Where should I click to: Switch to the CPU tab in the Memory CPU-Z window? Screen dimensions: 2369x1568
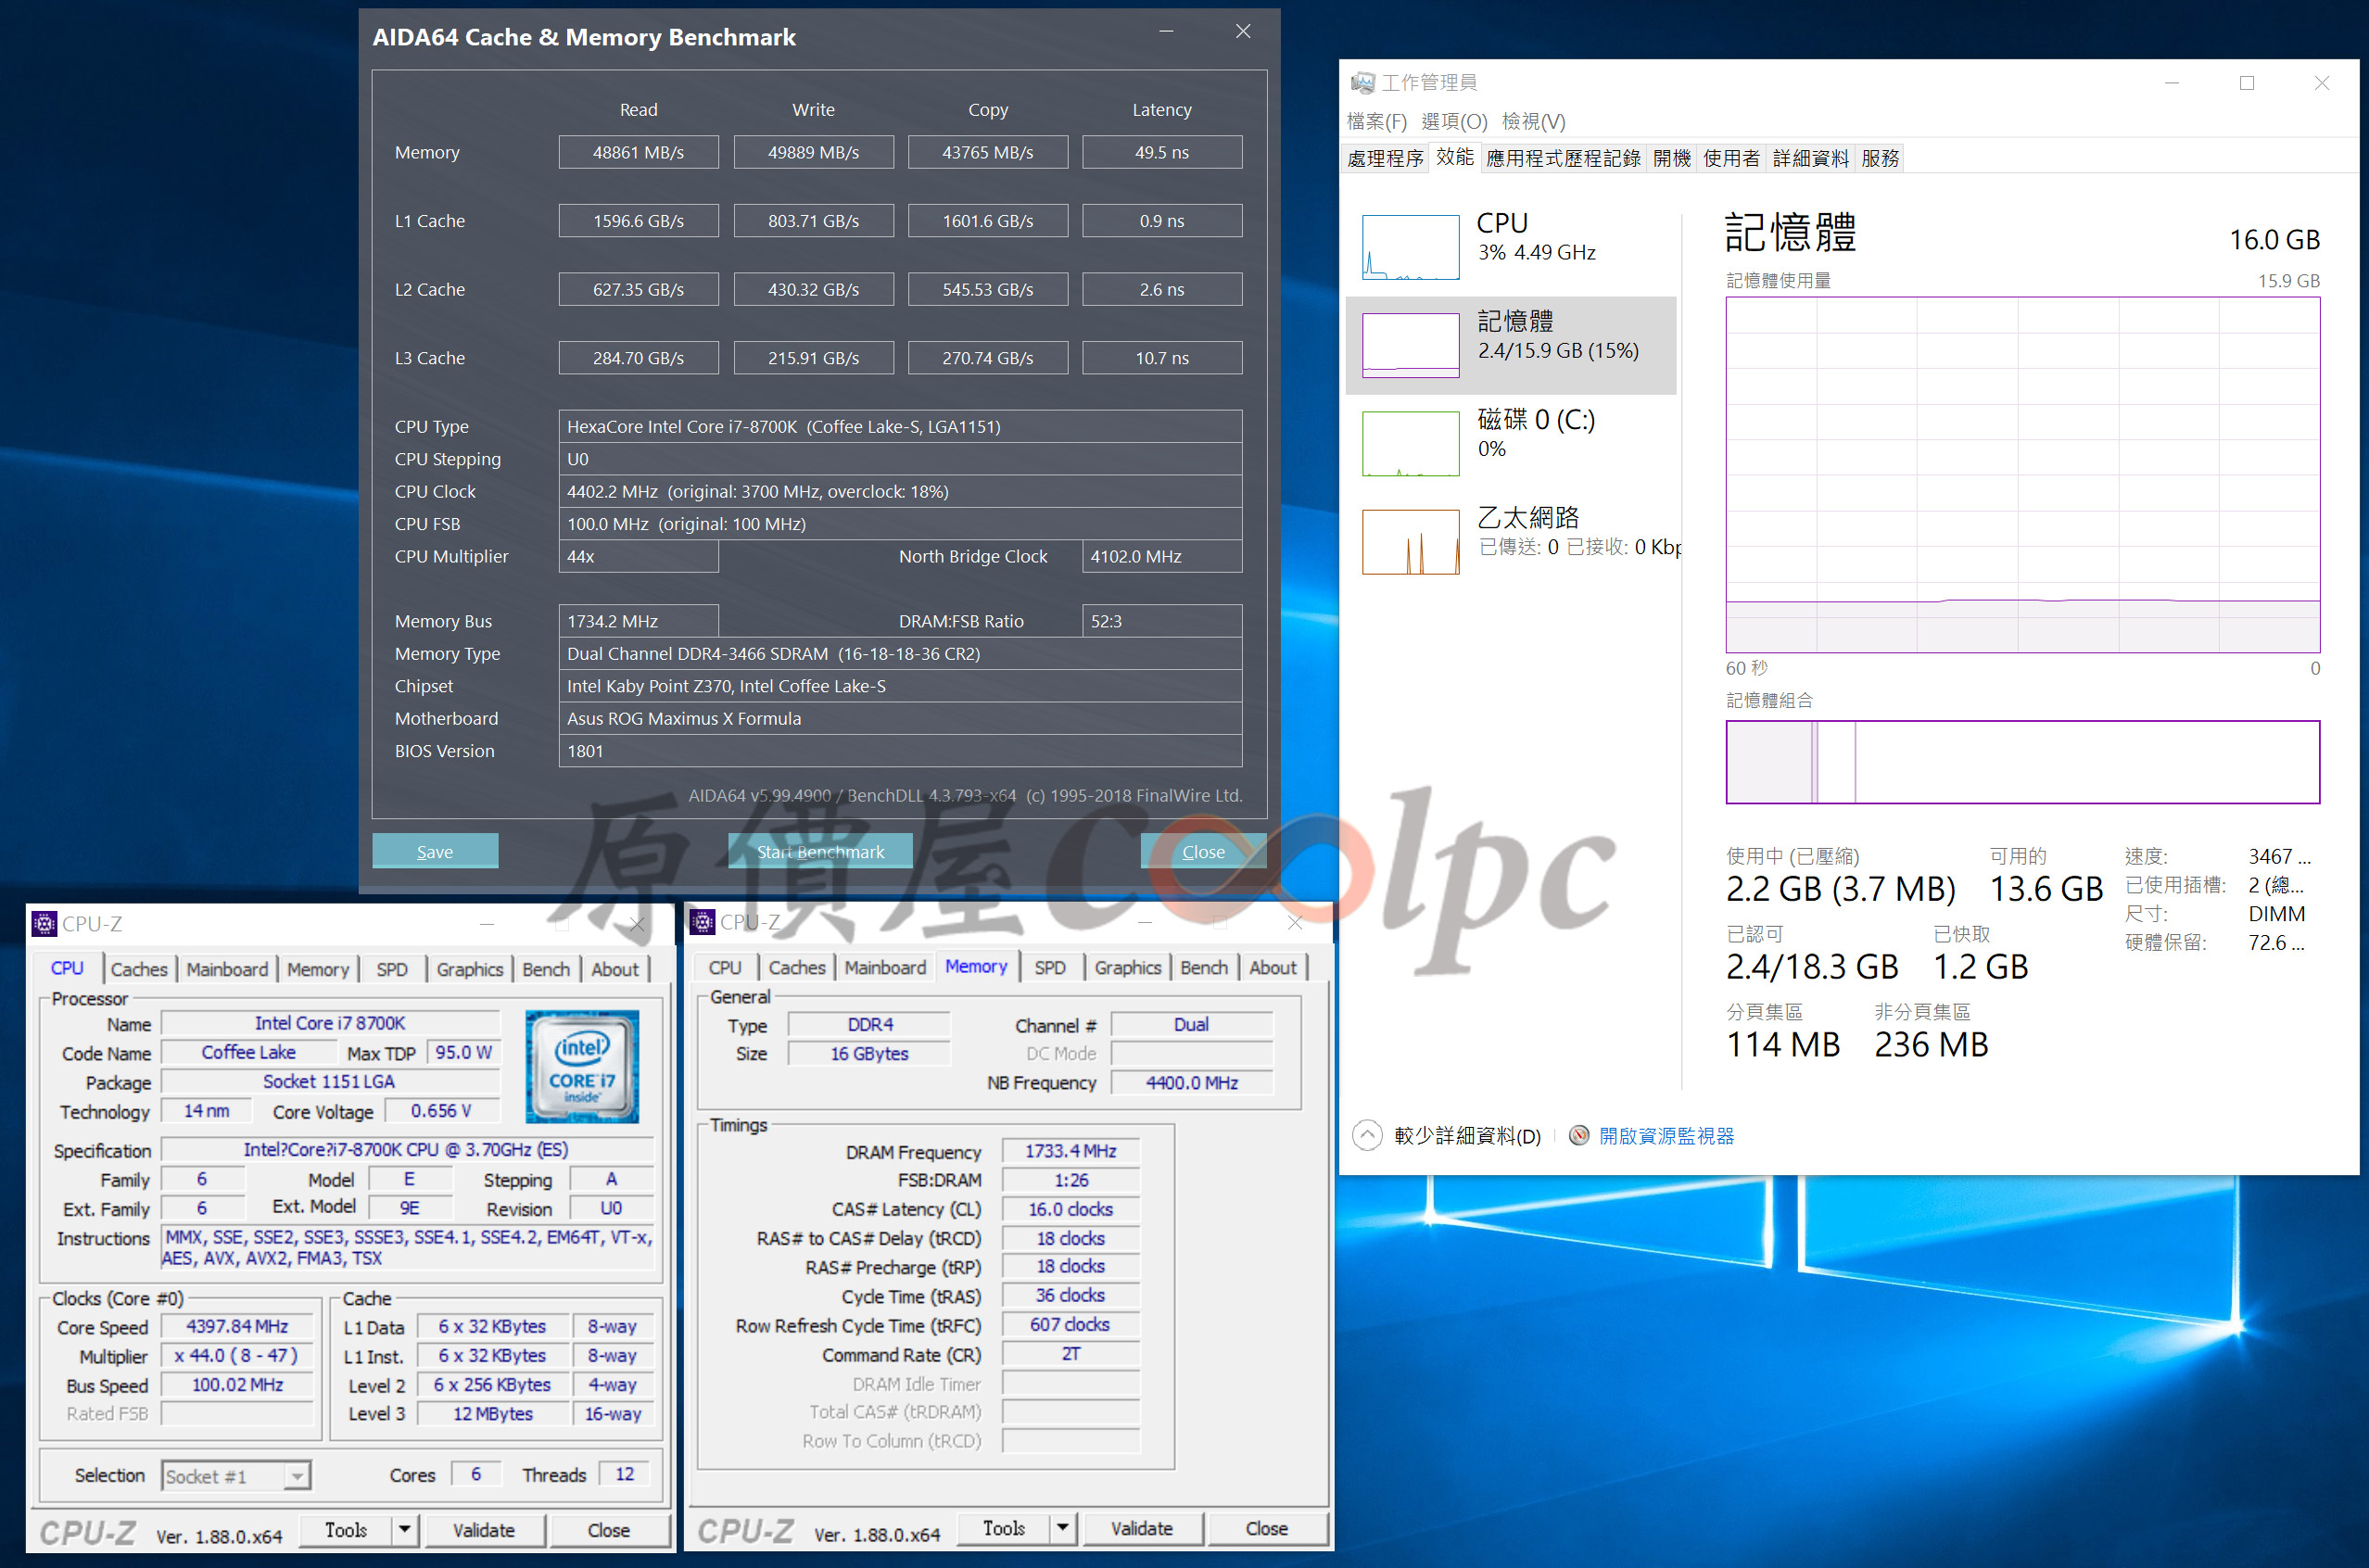pos(725,967)
